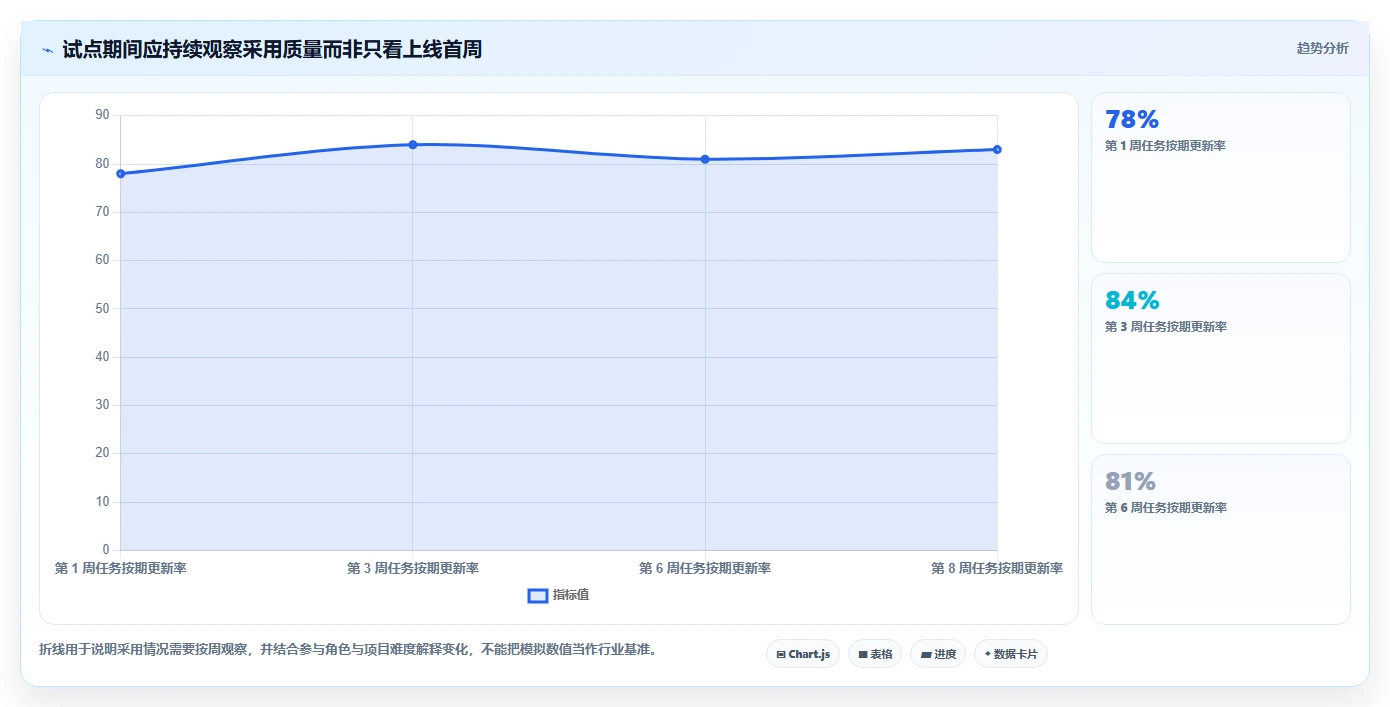The width and height of the screenshot is (1390, 707).
Task: Select the 表格 chip
Action: (875, 654)
